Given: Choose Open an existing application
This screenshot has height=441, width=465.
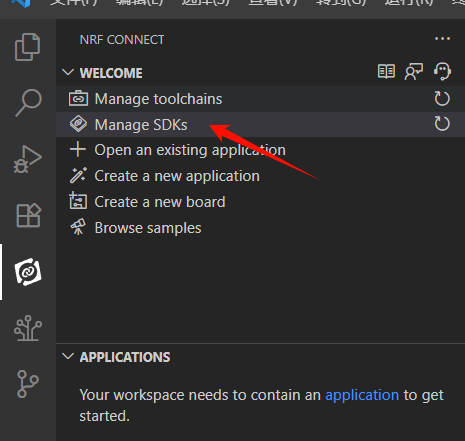Looking at the screenshot, I should [260, 150].
